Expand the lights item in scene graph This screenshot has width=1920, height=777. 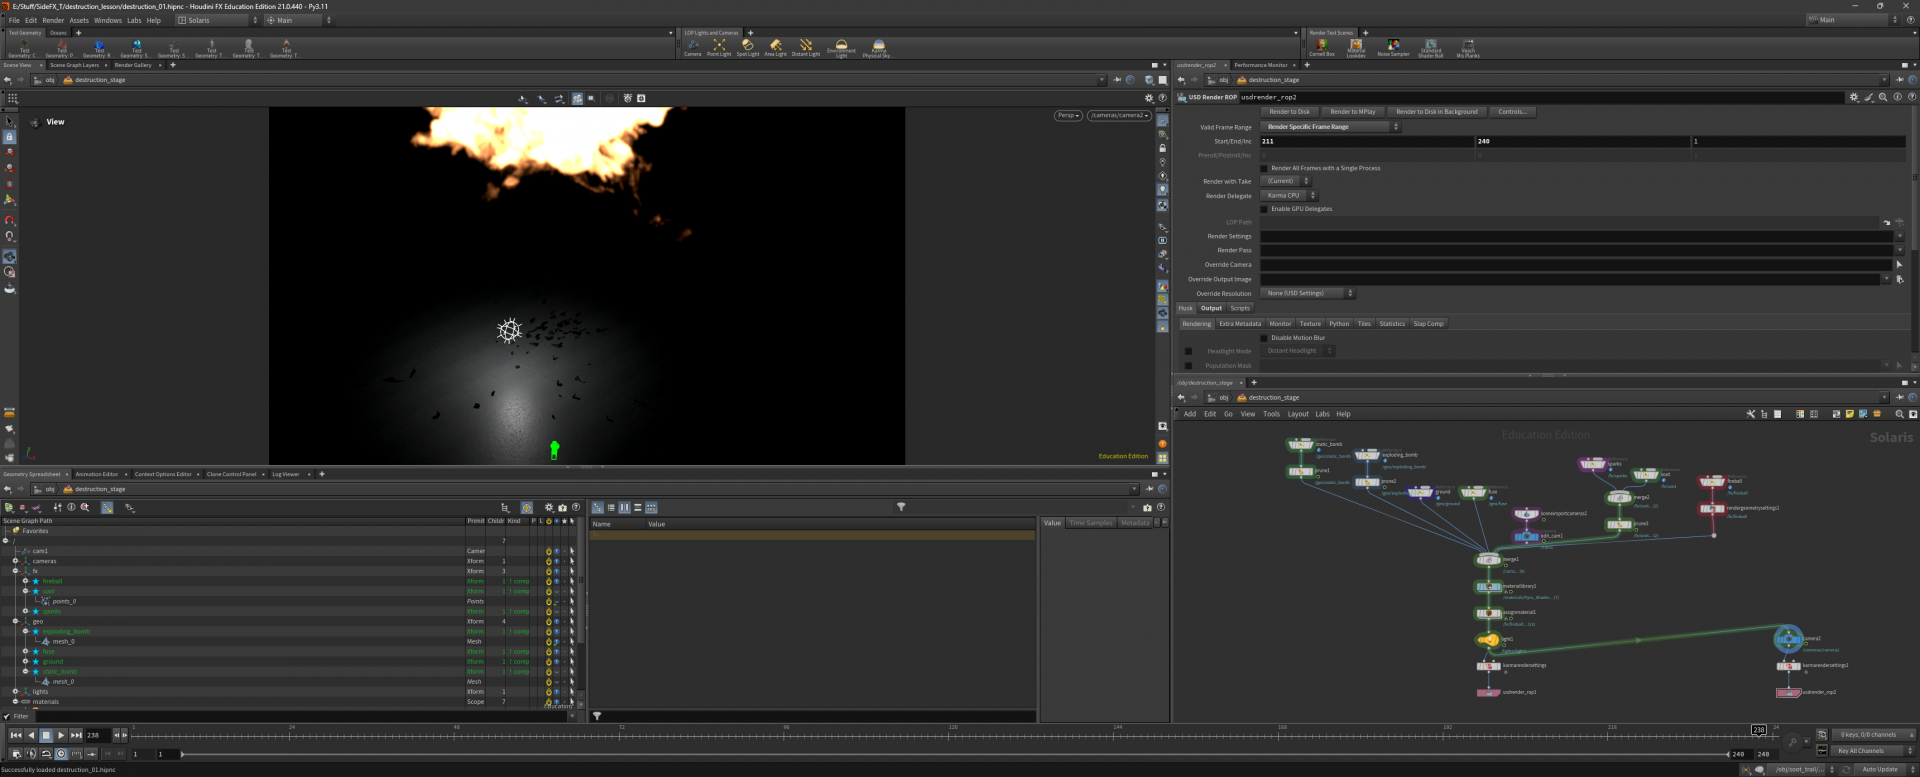[15, 691]
